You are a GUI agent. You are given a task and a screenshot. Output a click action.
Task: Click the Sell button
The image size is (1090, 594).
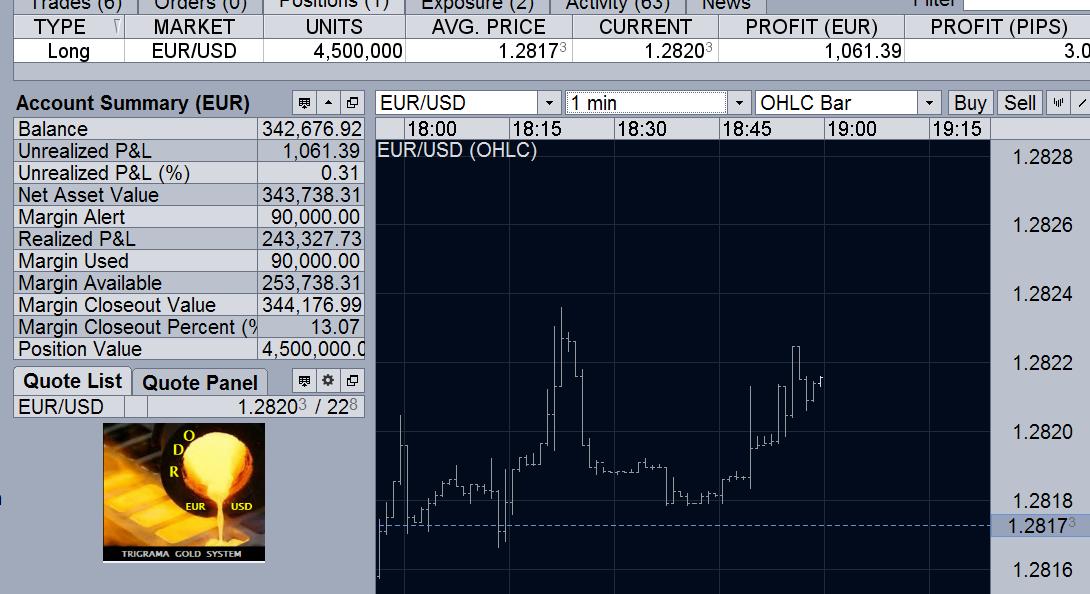point(1020,103)
